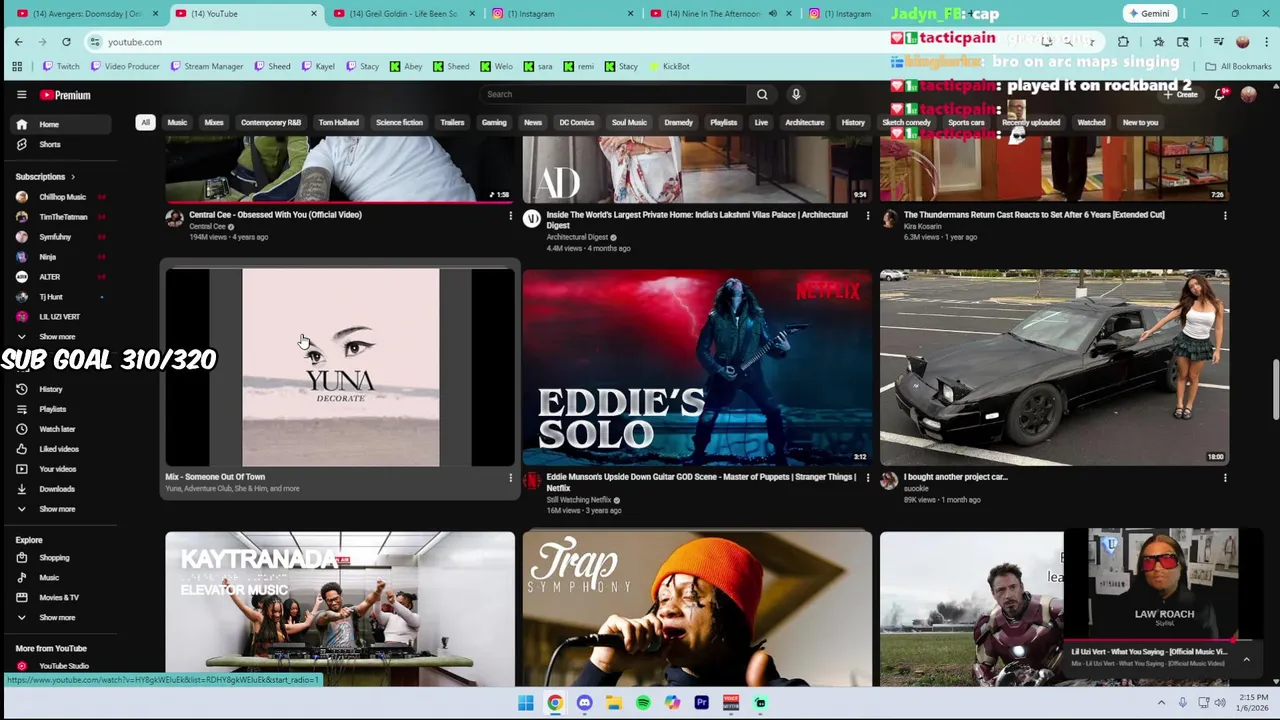
Task: Open Liked videos in the sidebar
Action: tap(60, 449)
